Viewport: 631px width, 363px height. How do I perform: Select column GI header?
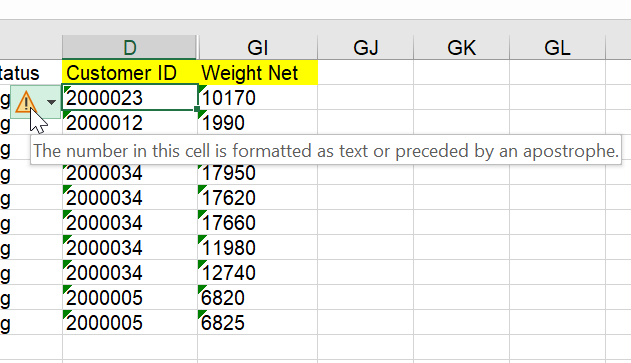[x=258, y=47]
